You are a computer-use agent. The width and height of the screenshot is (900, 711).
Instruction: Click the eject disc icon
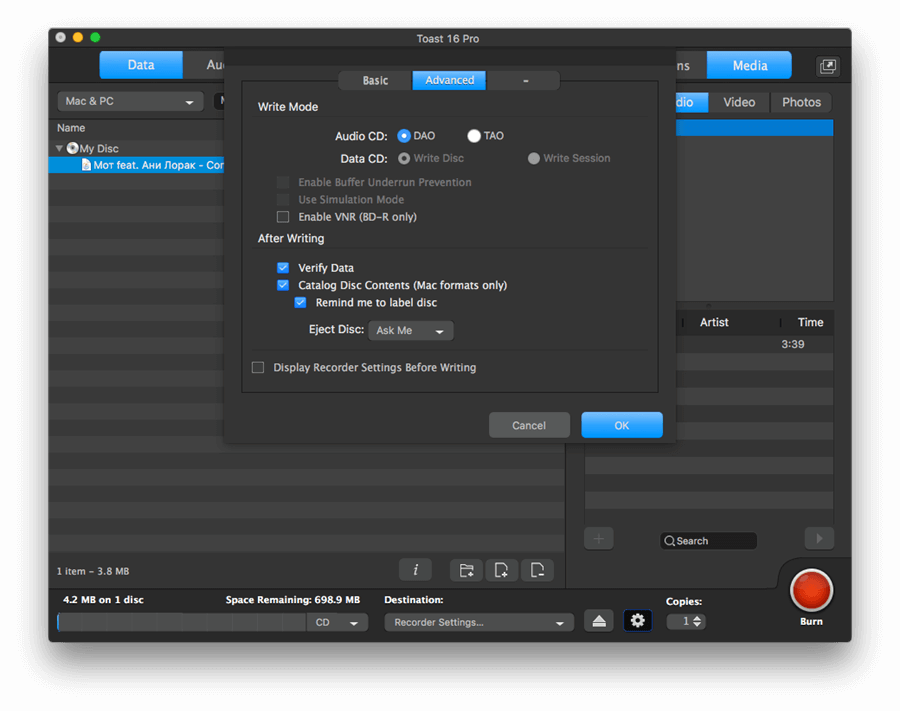click(x=599, y=621)
